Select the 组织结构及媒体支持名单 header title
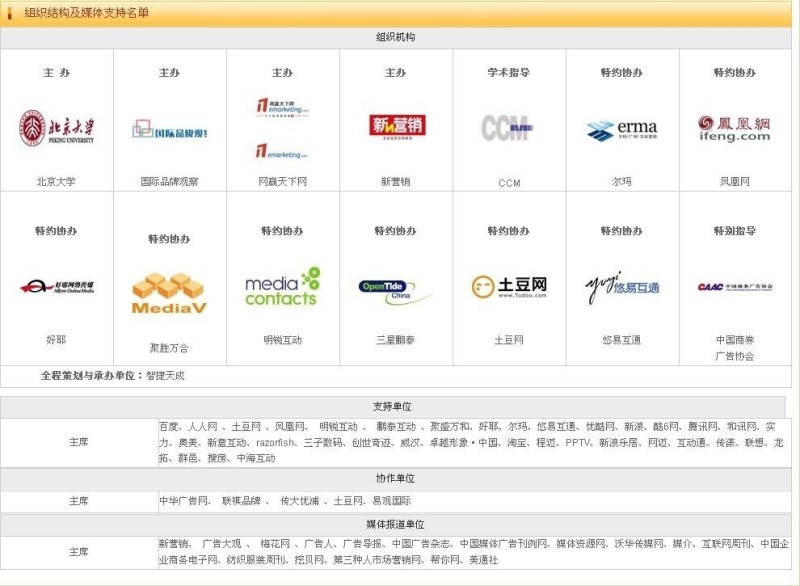The image size is (800, 586). 87,12
